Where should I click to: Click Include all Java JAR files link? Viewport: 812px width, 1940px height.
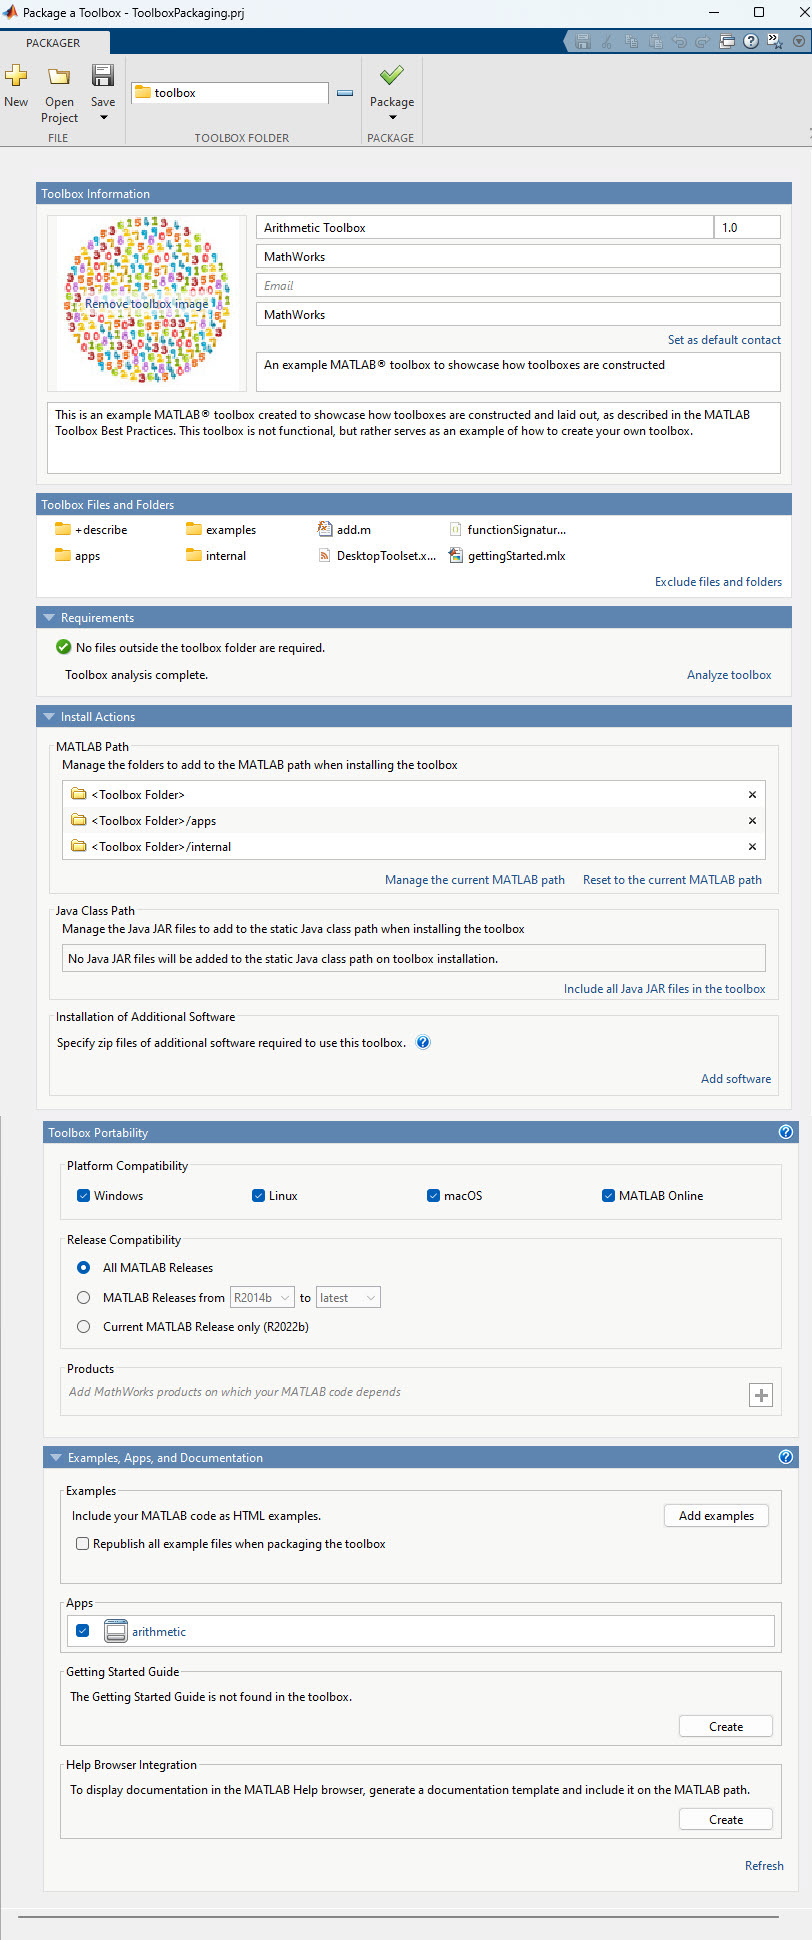coord(664,989)
